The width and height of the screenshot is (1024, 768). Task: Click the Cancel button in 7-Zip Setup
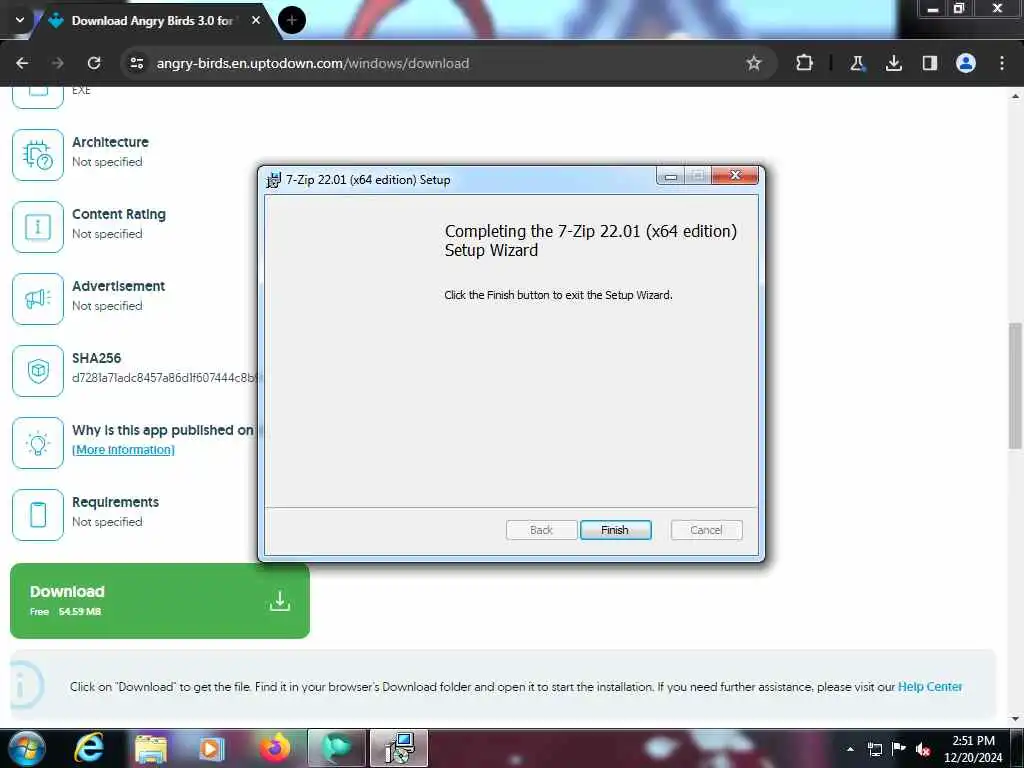click(706, 530)
